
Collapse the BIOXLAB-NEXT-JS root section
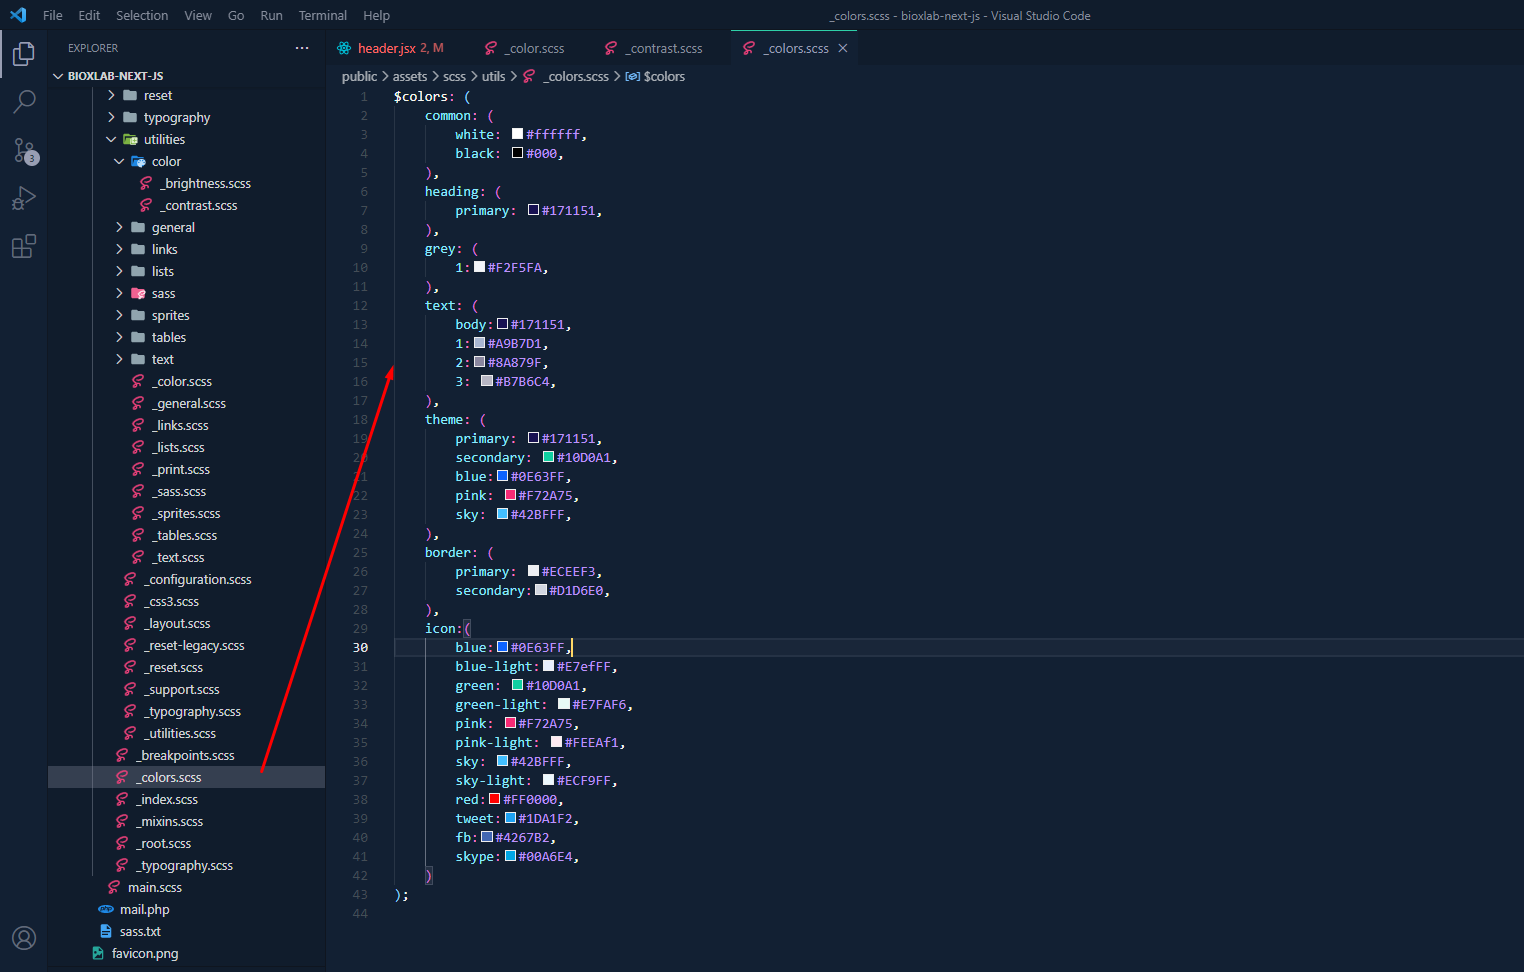pos(58,76)
